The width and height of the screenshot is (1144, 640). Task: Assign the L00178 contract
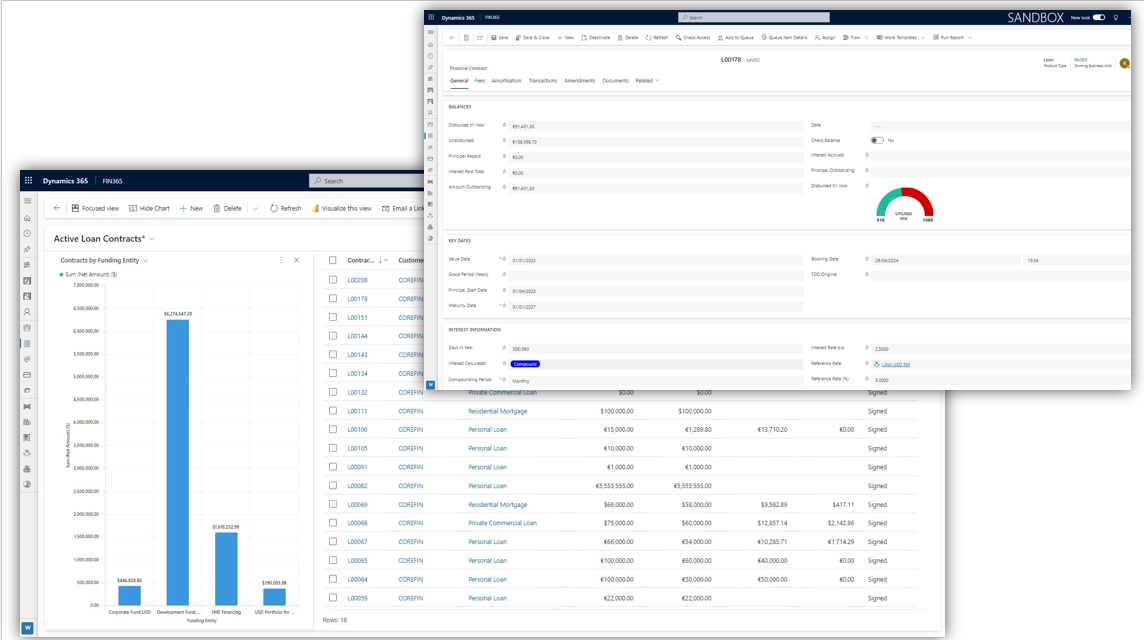(x=825, y=37)
